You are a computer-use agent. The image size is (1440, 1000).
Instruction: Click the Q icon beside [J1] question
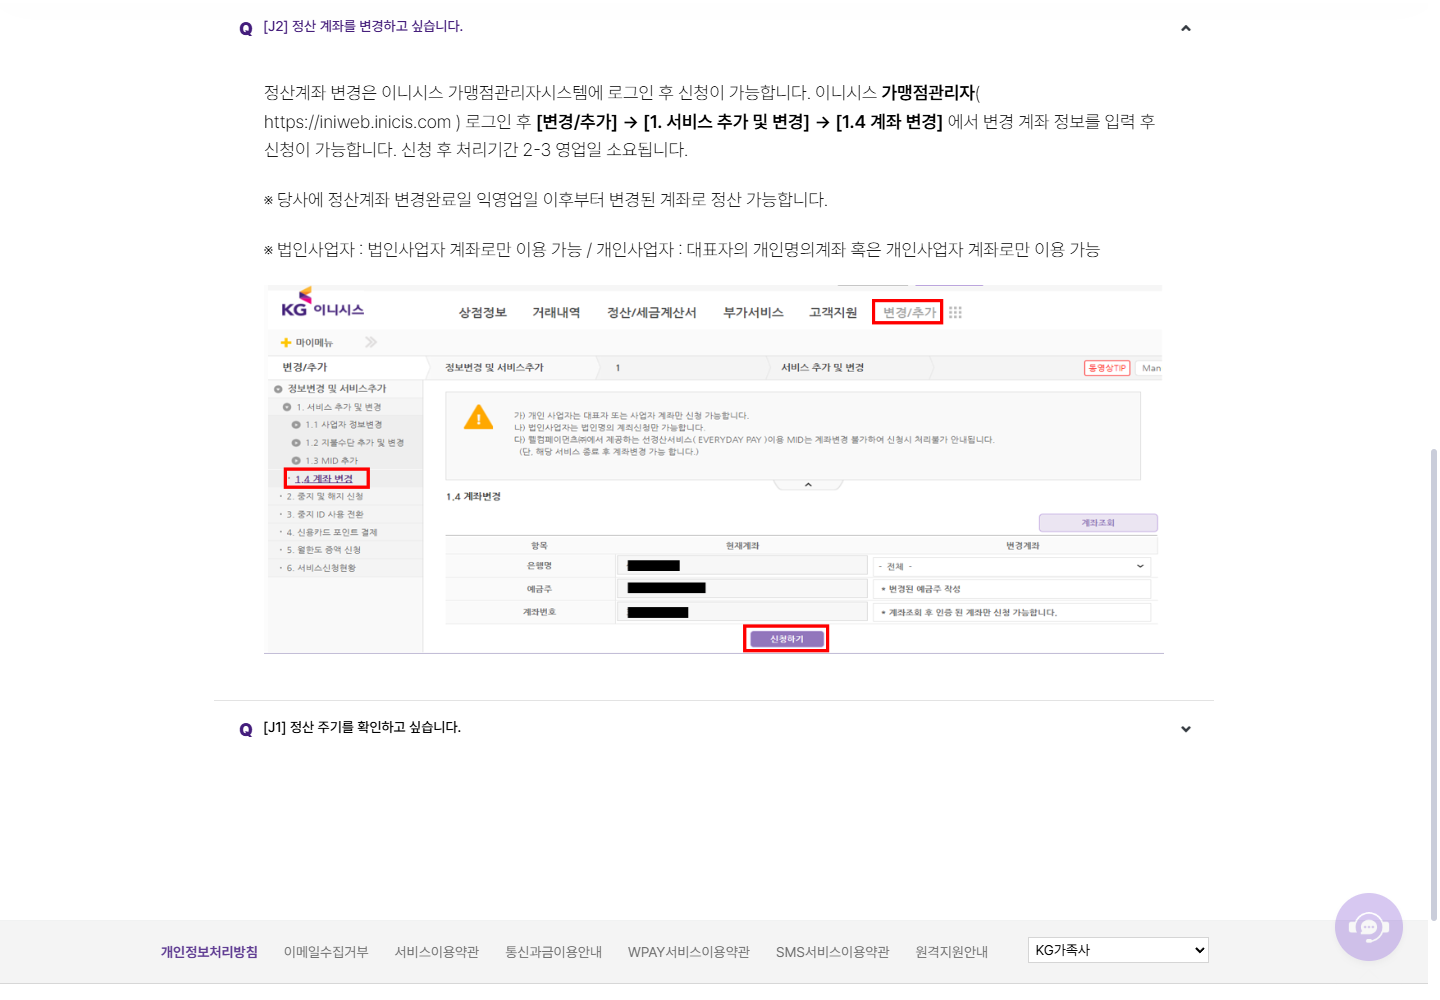pos(246,730)
